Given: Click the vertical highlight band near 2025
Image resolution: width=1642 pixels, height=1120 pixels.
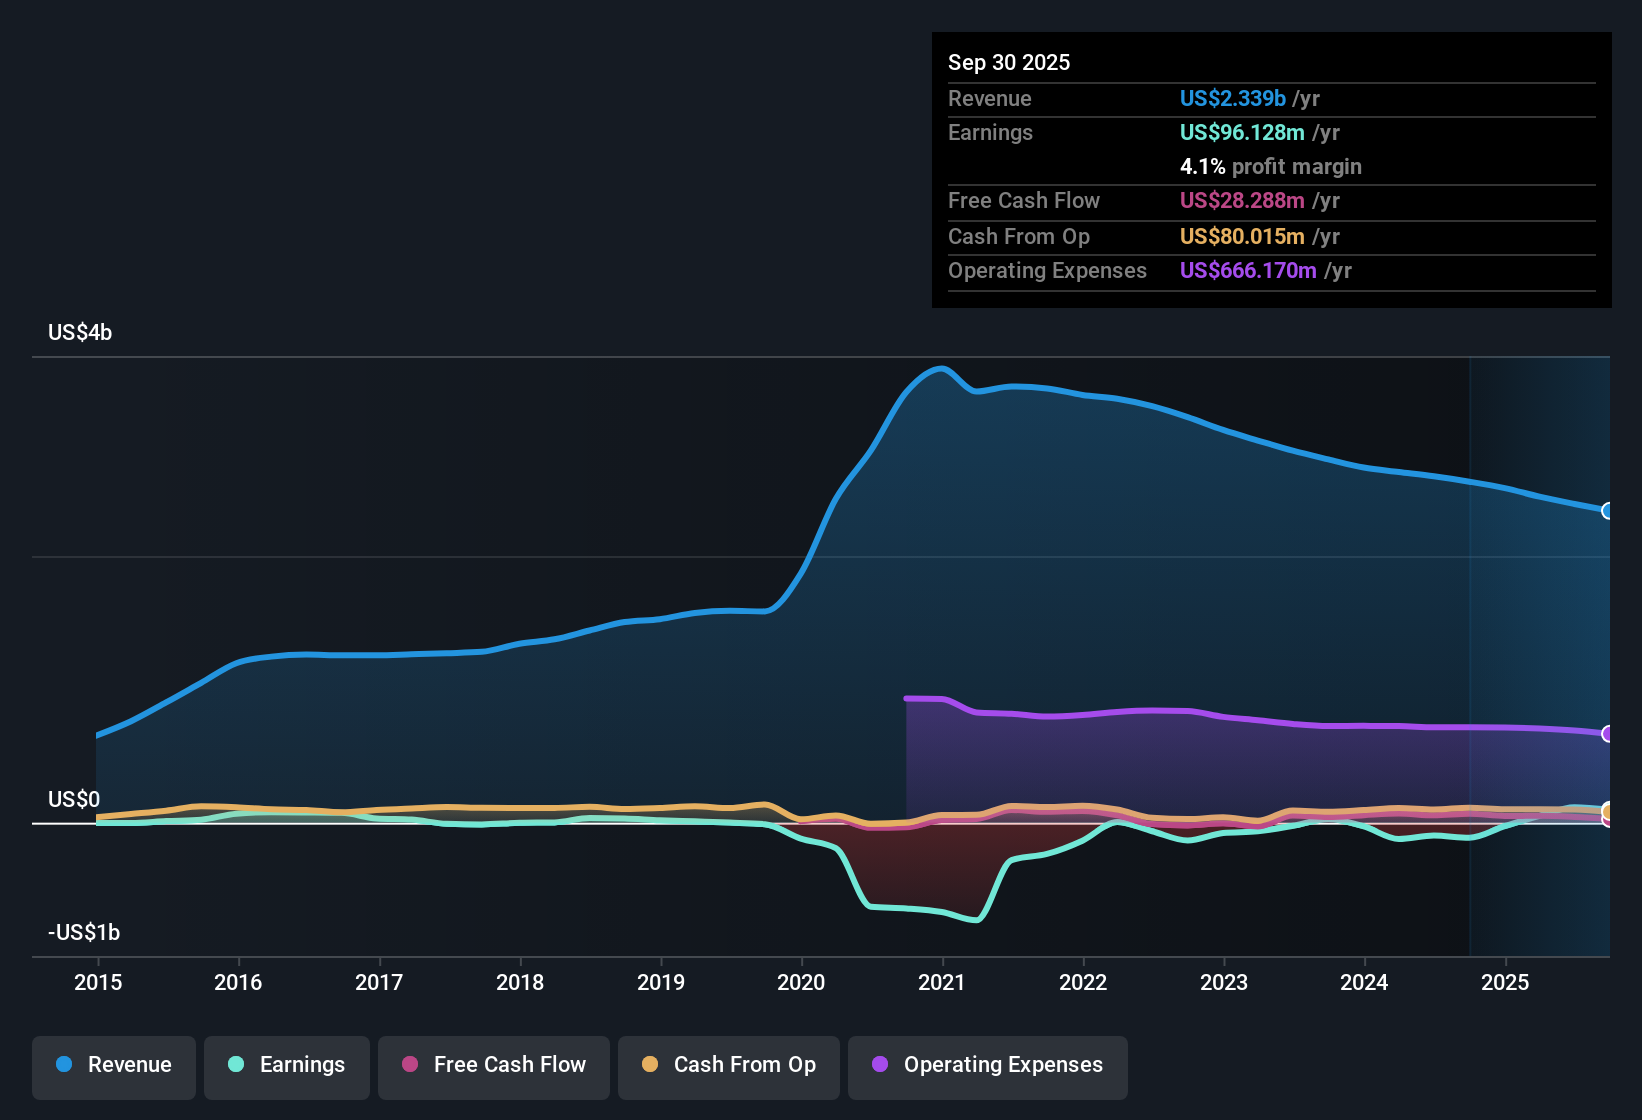Looking at the screenshot, I should [1540, 650].
